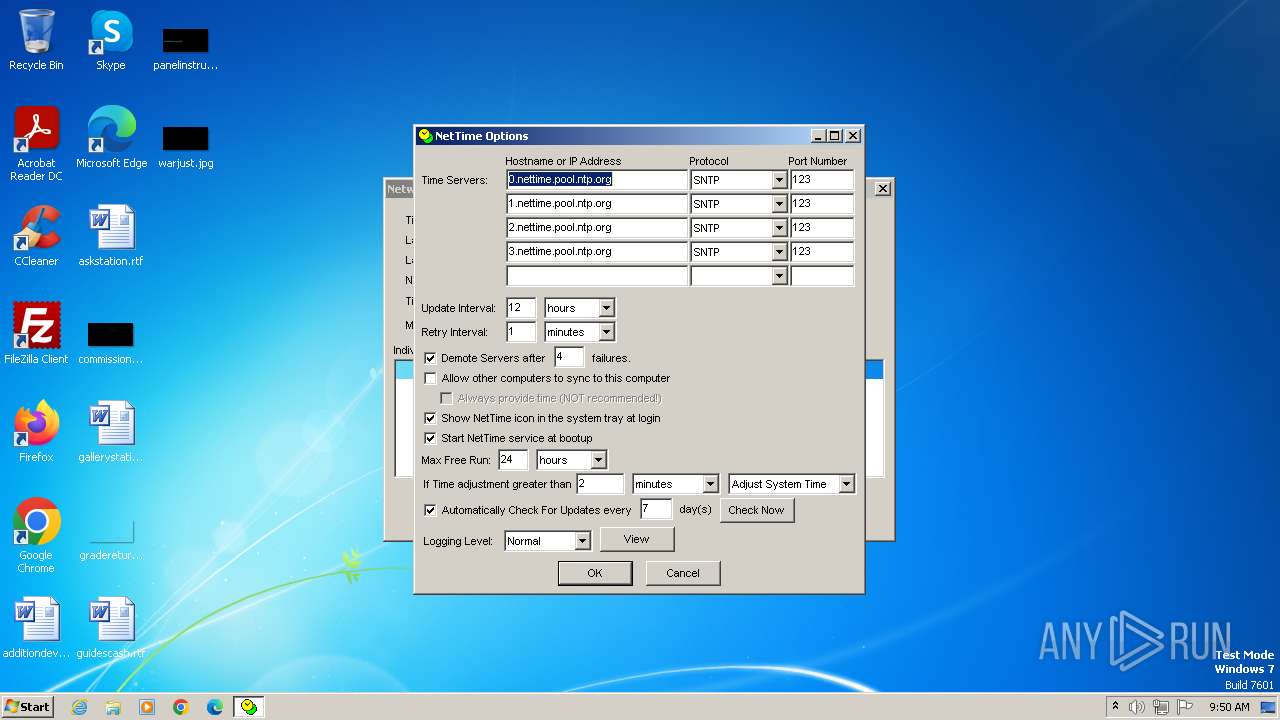Viewport: 1280px width, 720px height.
Task: Enable Allow other computers to sync
Action: 431,378
